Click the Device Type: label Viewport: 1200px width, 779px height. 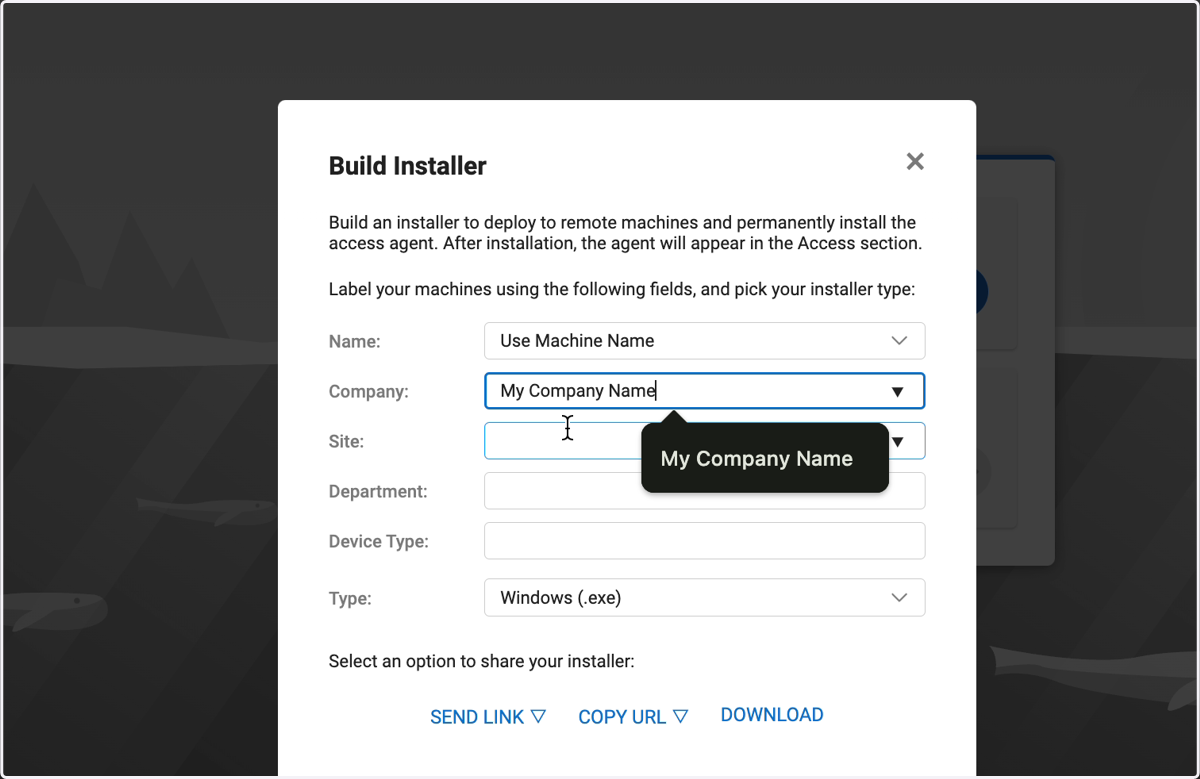[x=378, y=542]
